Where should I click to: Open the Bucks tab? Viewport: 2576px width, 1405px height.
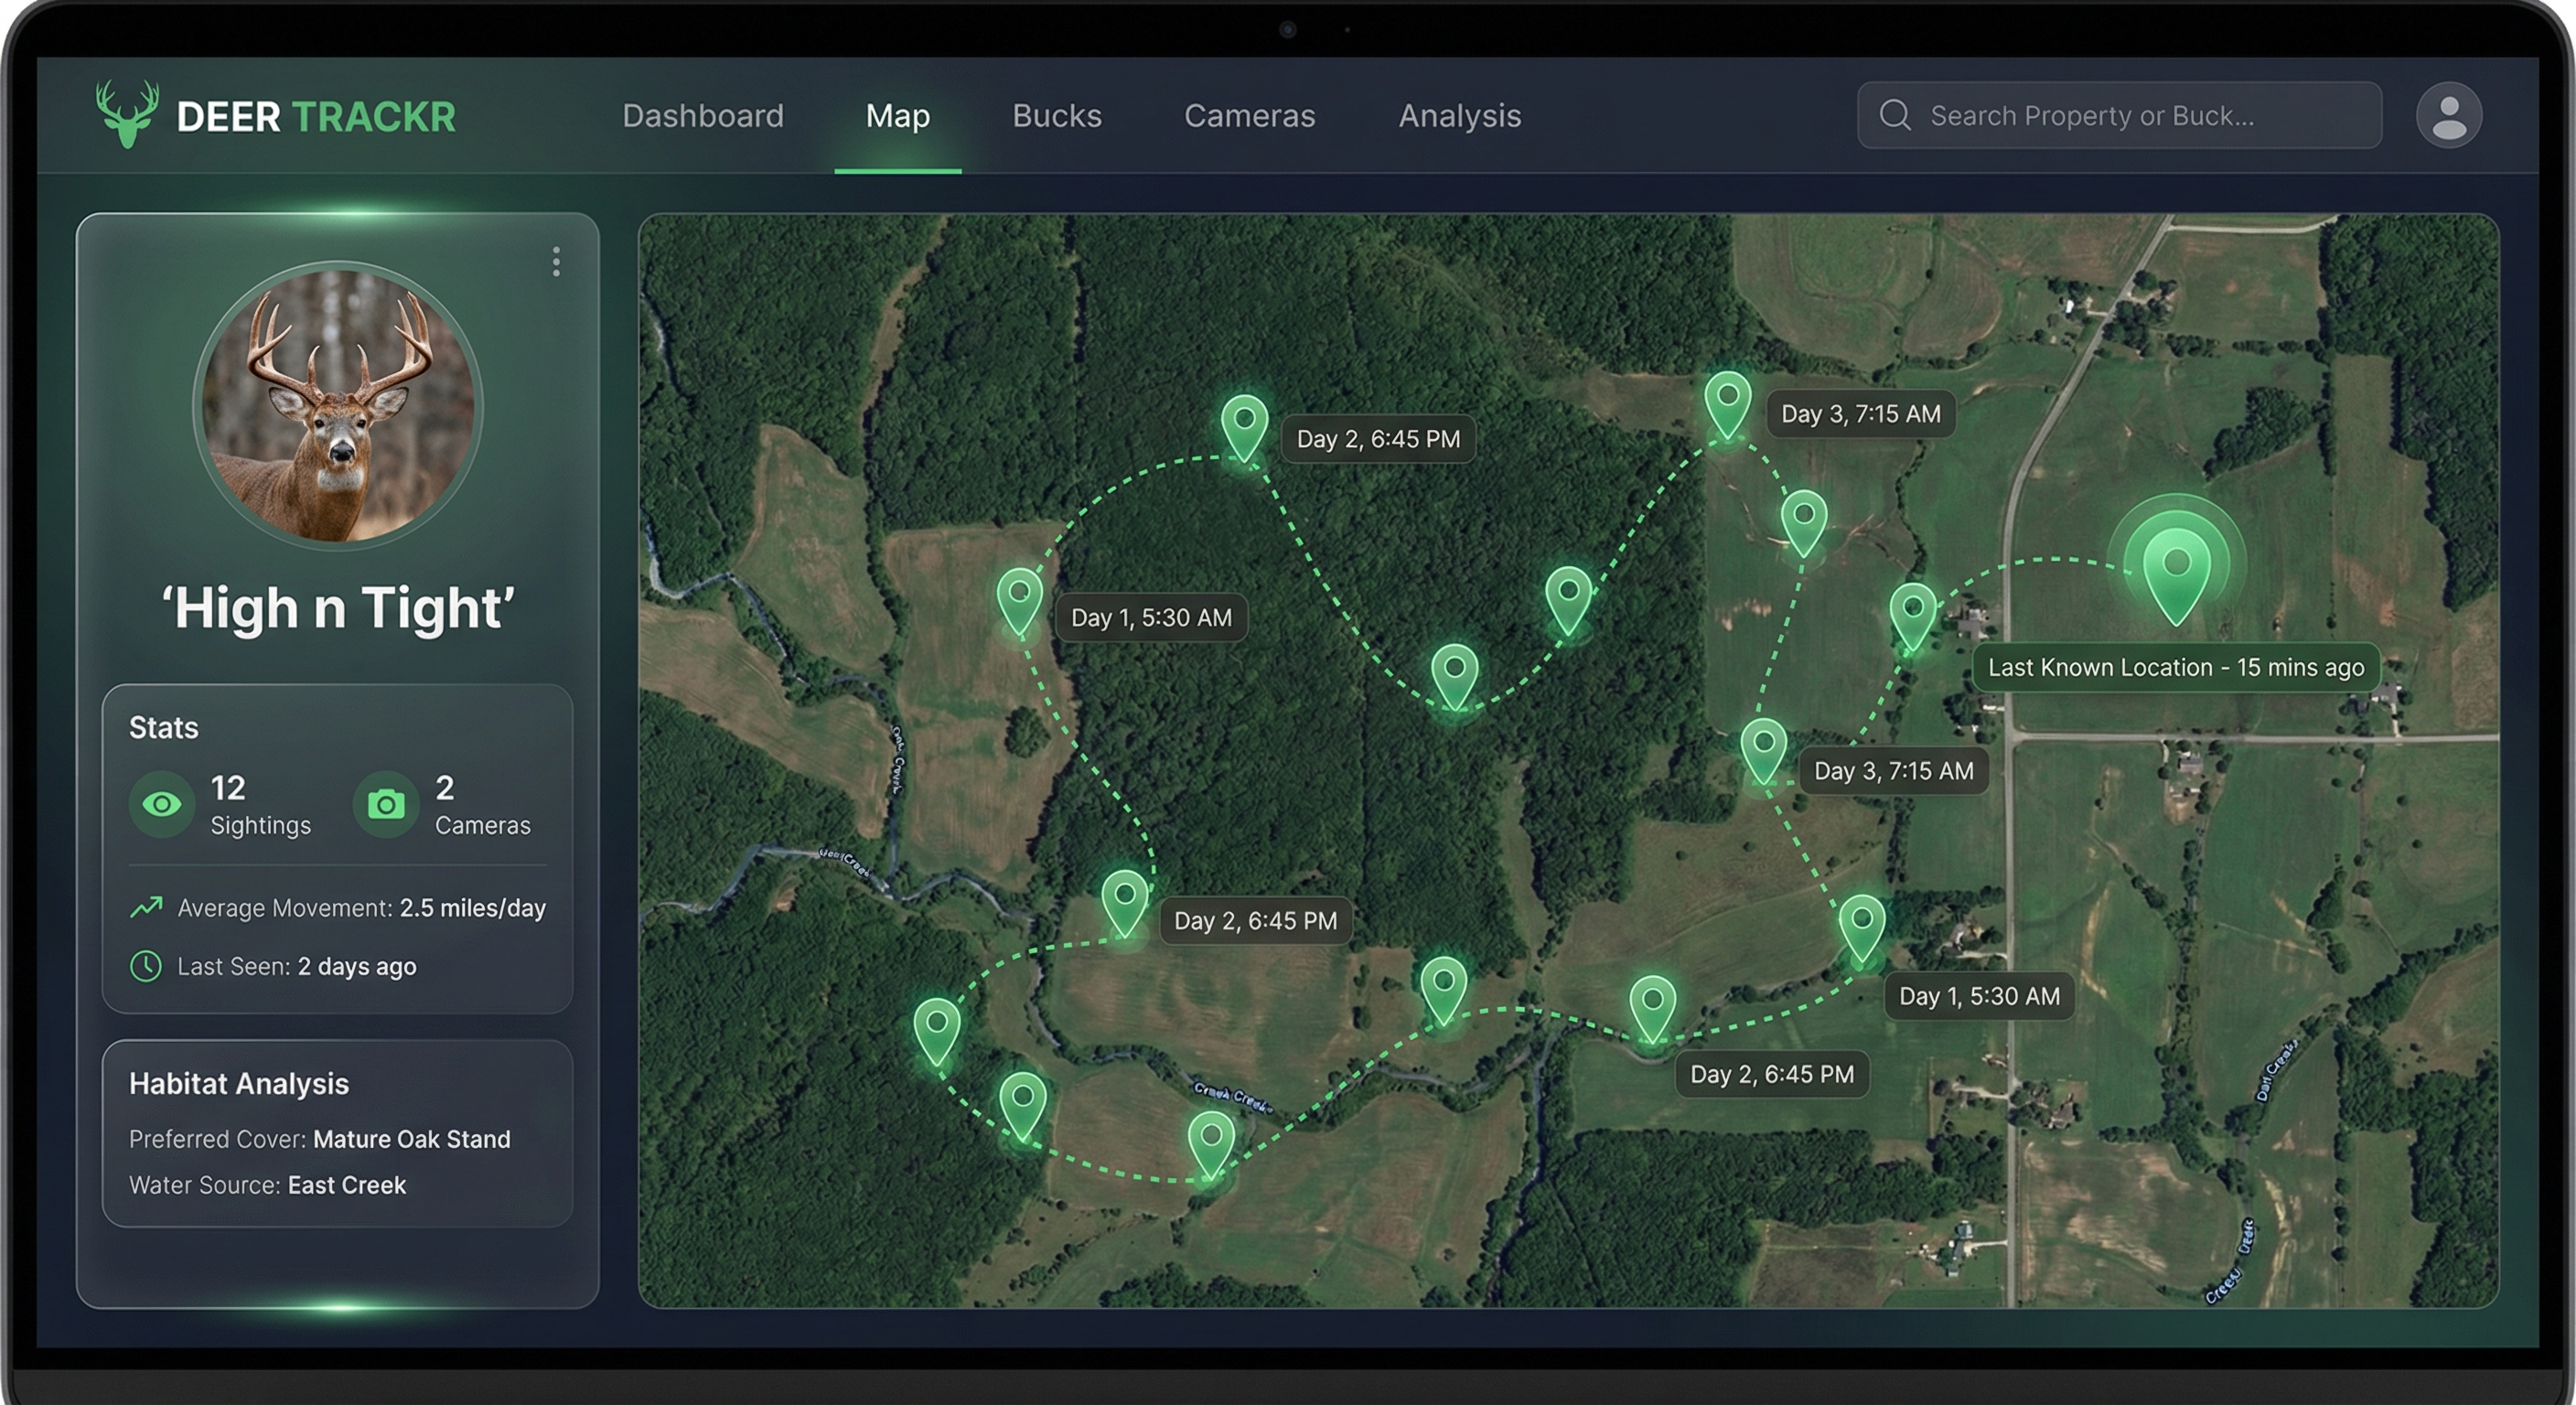coord(1057,116)
